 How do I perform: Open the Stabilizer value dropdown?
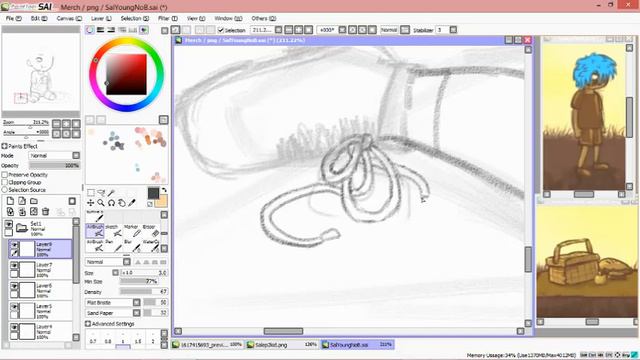pos(453,30)
